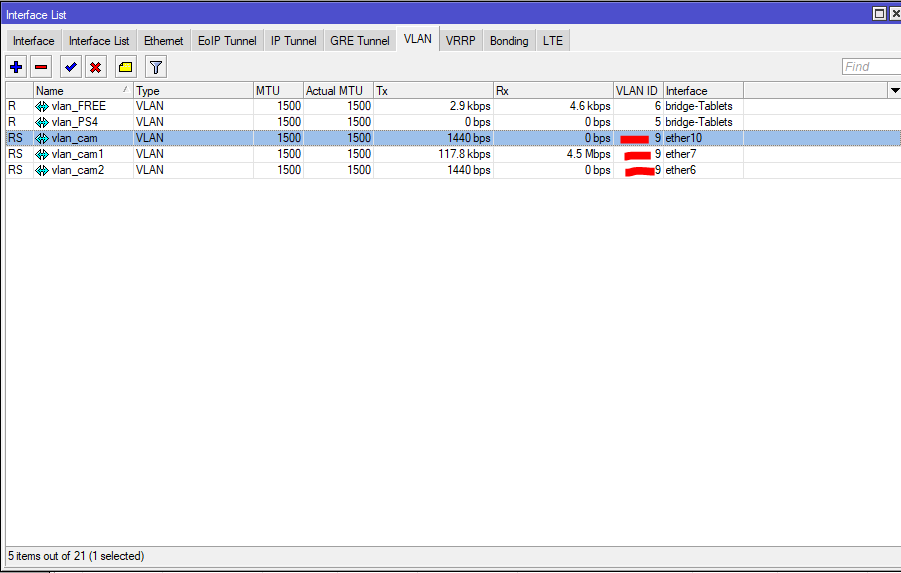The height and width of the screenshot is (573, 901).
Task: Switch to the VRRP tab
Action: (x=461, y=41)
